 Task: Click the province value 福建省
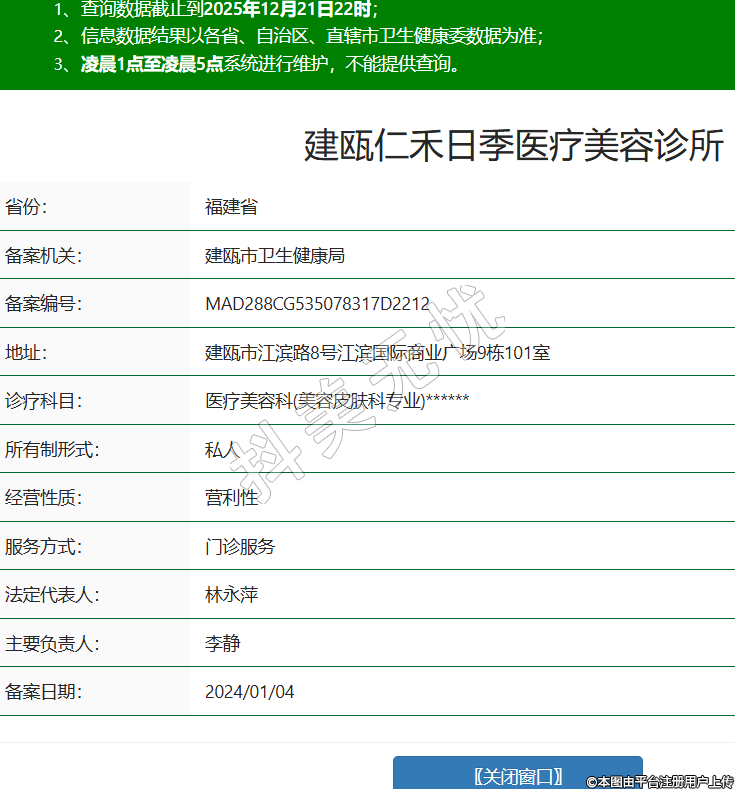[231, 207]
